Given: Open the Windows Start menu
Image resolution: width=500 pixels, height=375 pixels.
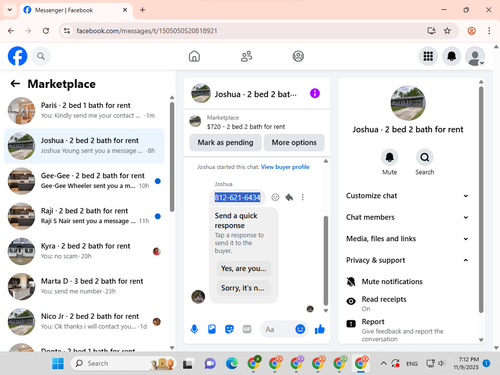Looking at the screenshot, I should coord(58,363).
